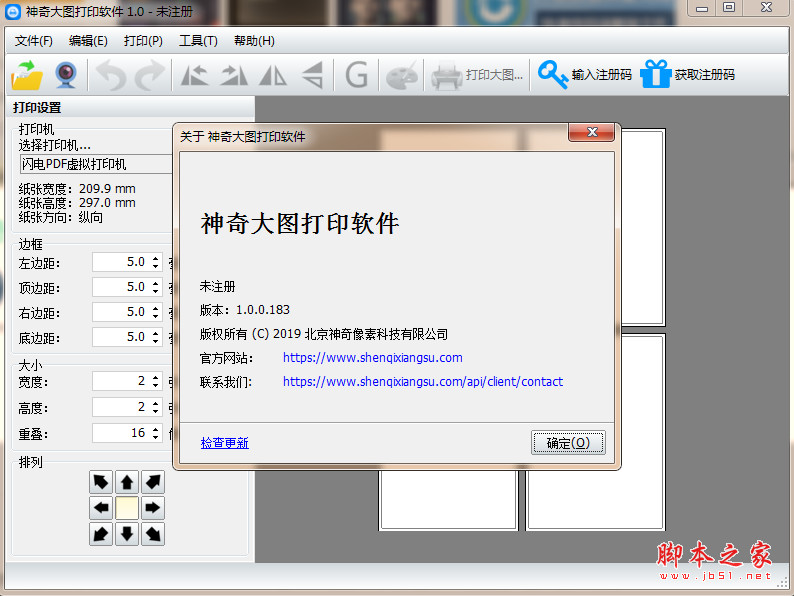Align tiles to right arrow
794x596 pixels.
[x=152, y=507]
